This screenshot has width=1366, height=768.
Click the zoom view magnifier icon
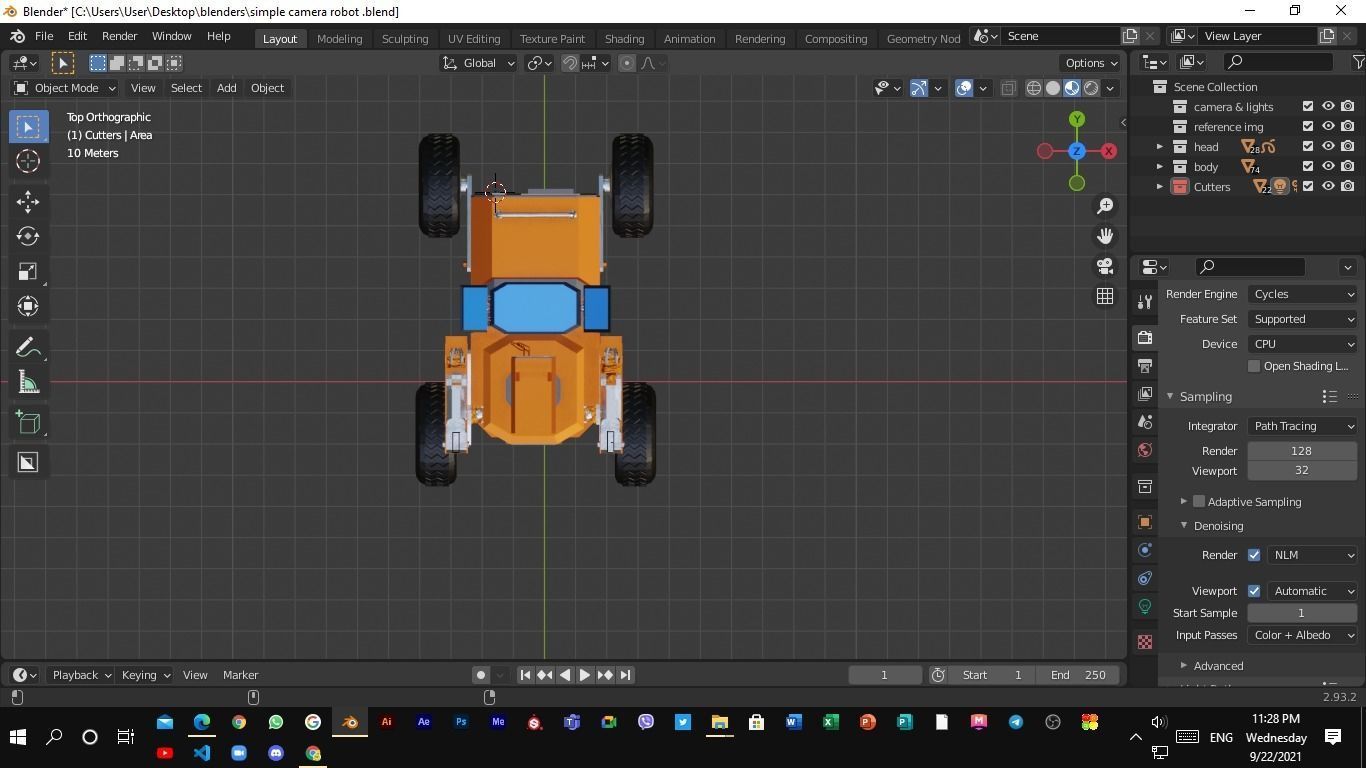pyautogui.click(x=1105, y=205)
